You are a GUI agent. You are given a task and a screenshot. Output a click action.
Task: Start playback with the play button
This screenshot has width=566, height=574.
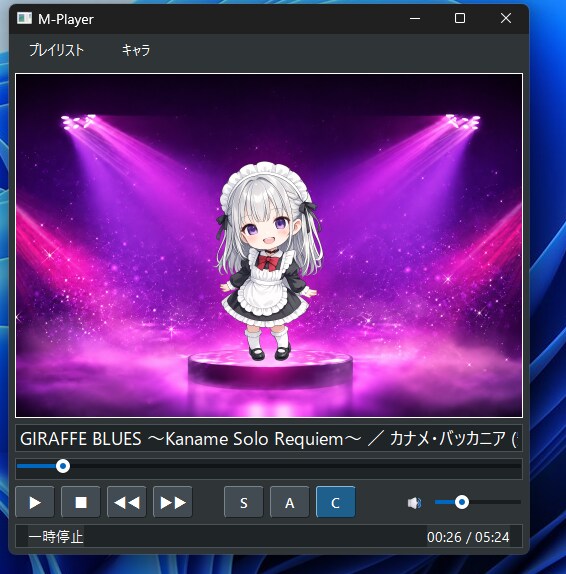35,502
